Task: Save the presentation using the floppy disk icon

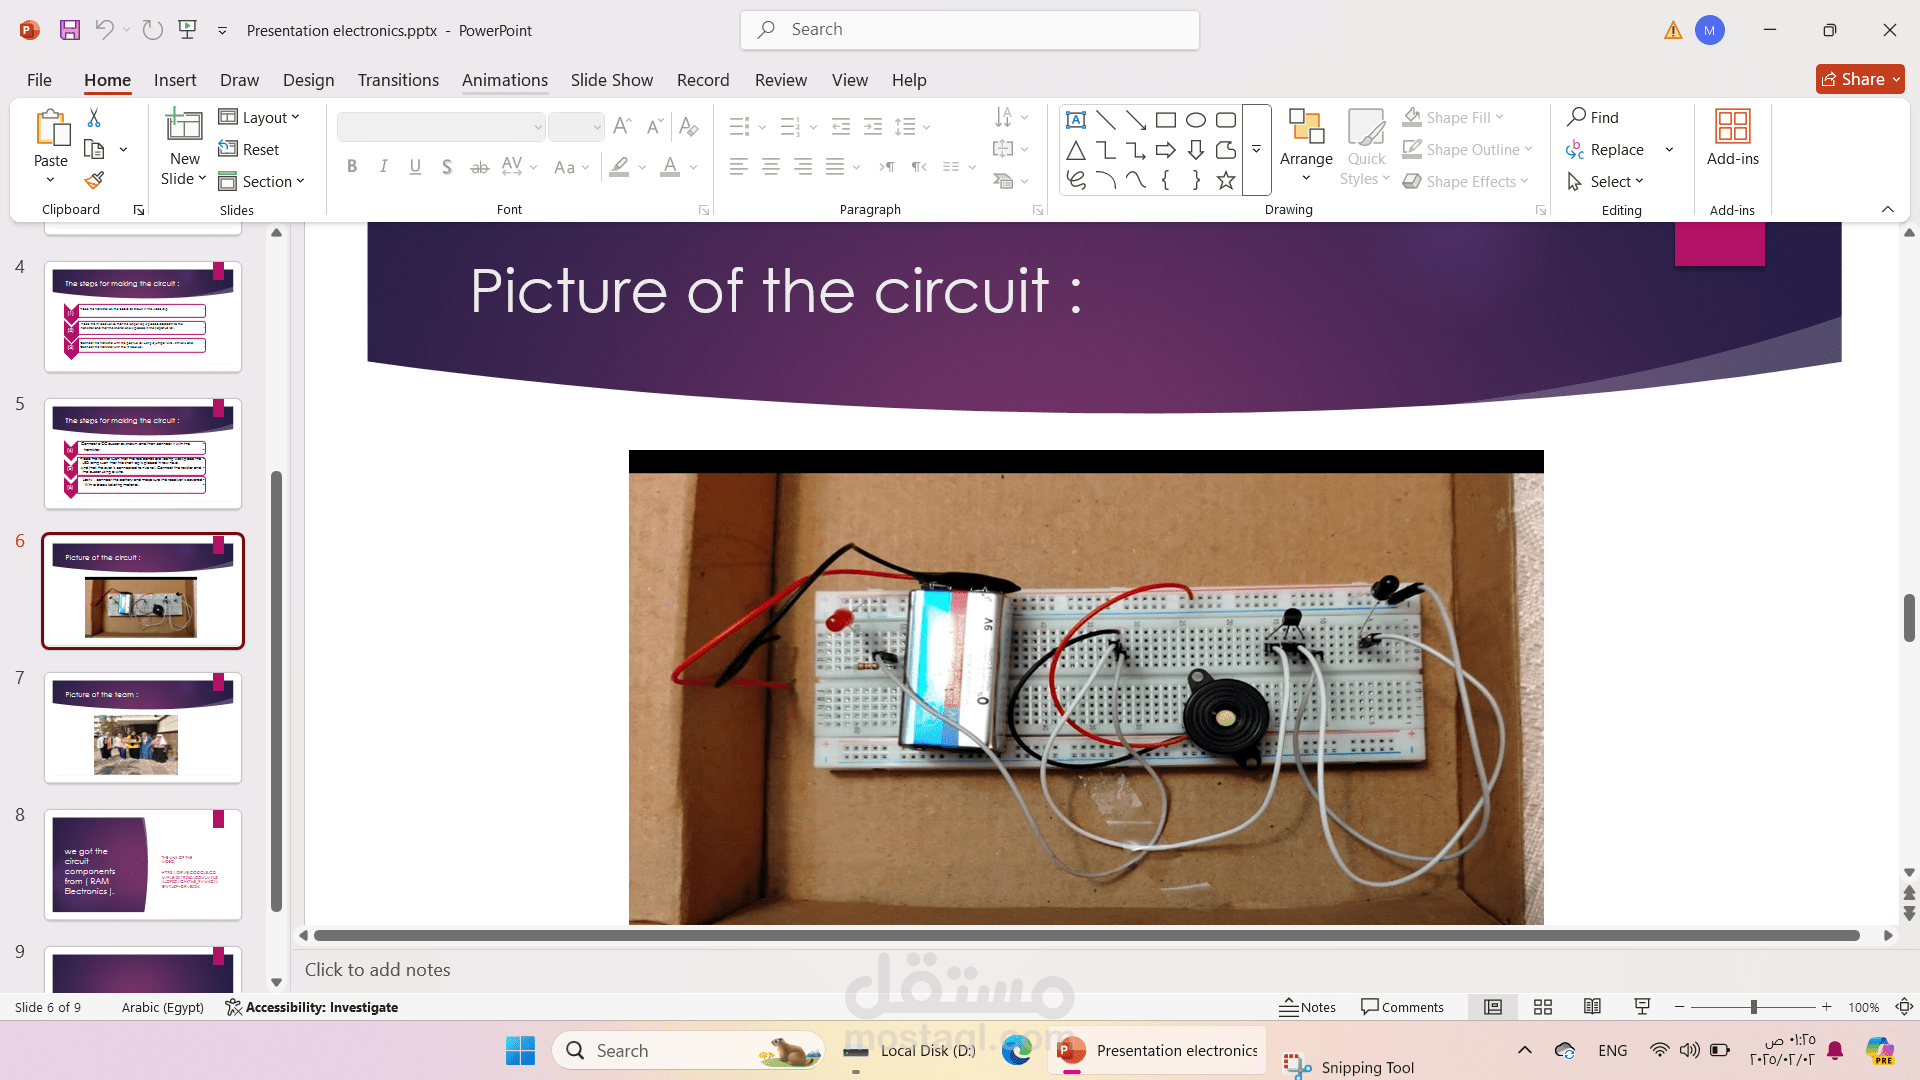Action: [x=69, y=30]
